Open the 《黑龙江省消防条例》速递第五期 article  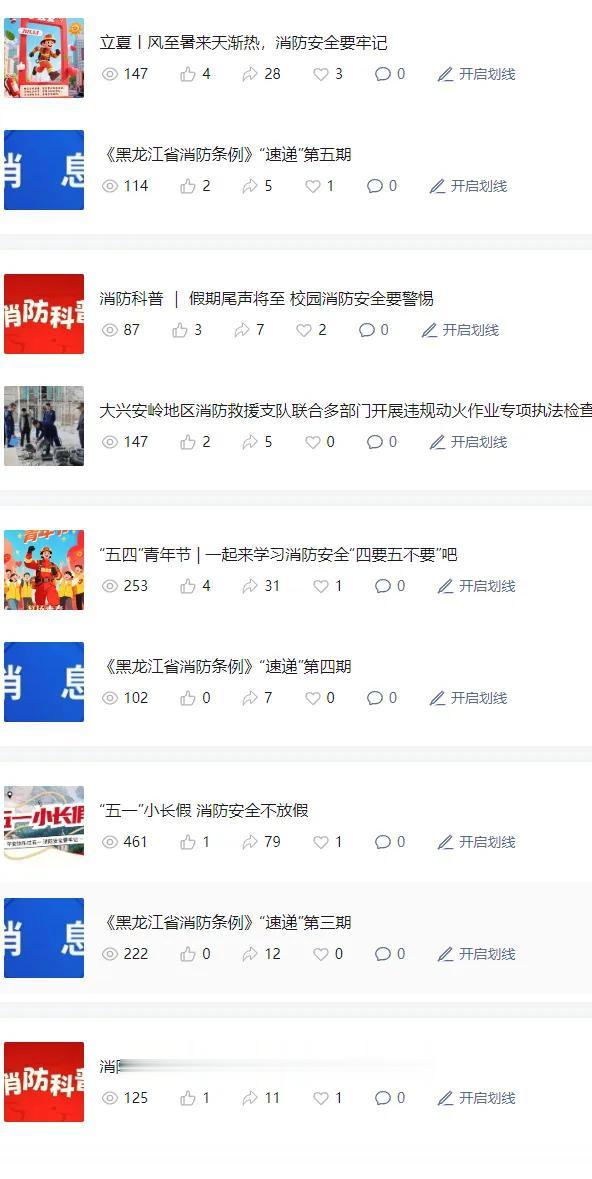(226, 155)
